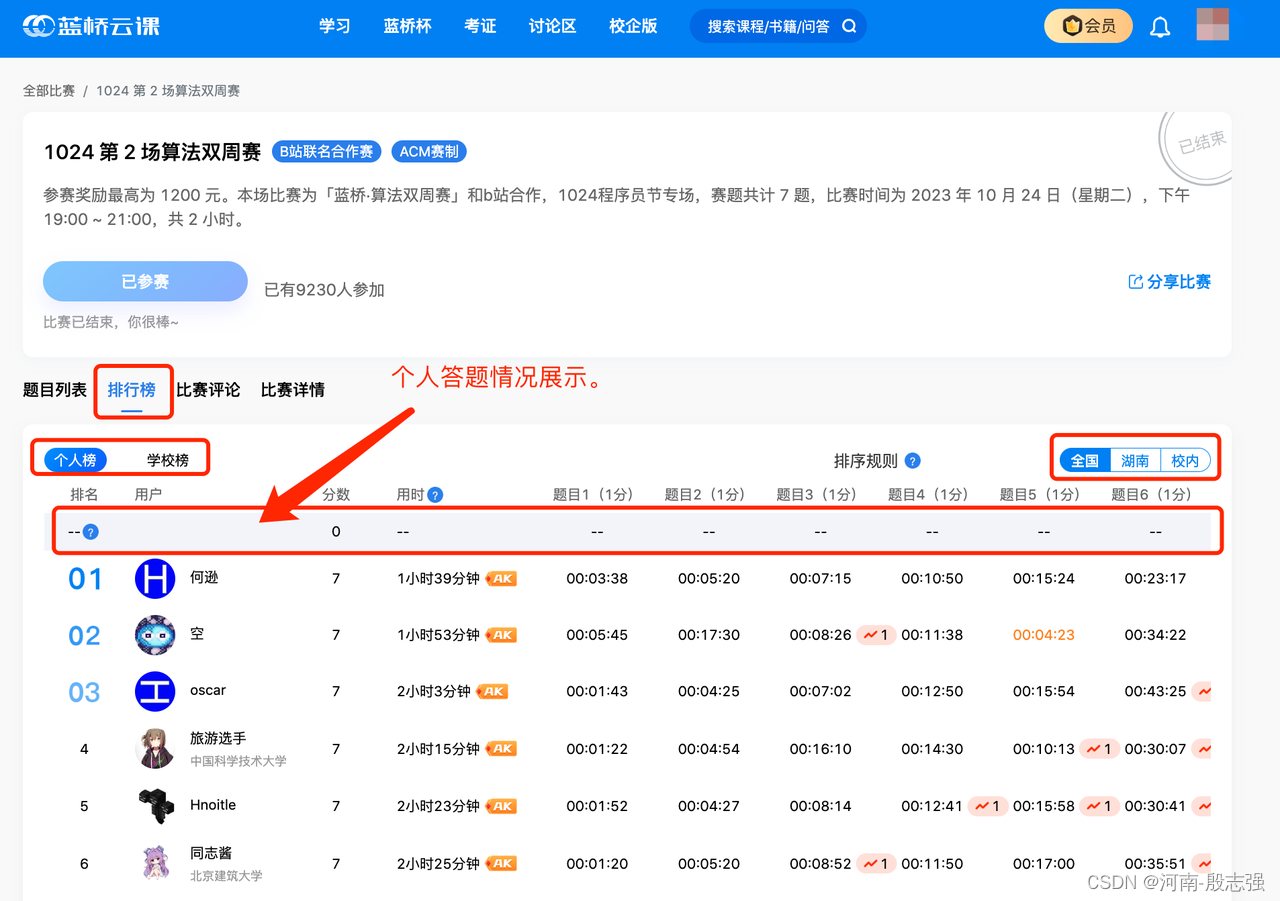
Task: Click Hnoitle's penalty badge on 题目4
Action: (x=987, y=806)
